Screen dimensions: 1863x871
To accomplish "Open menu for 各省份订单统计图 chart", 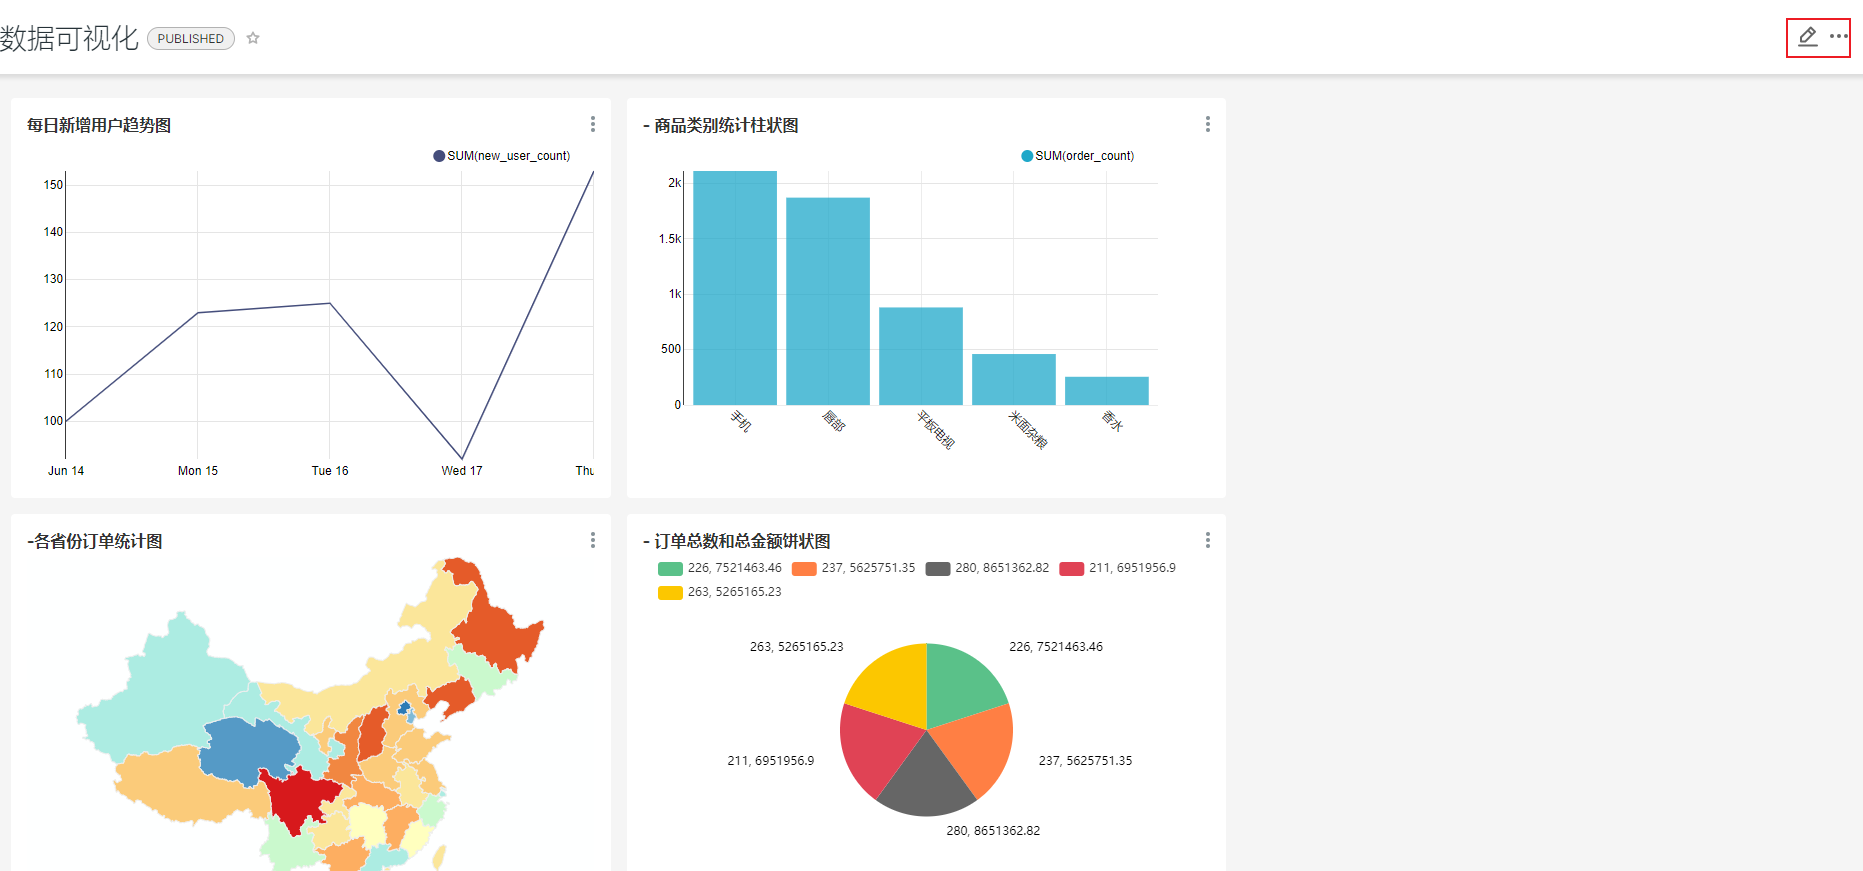I will (593, 540).
